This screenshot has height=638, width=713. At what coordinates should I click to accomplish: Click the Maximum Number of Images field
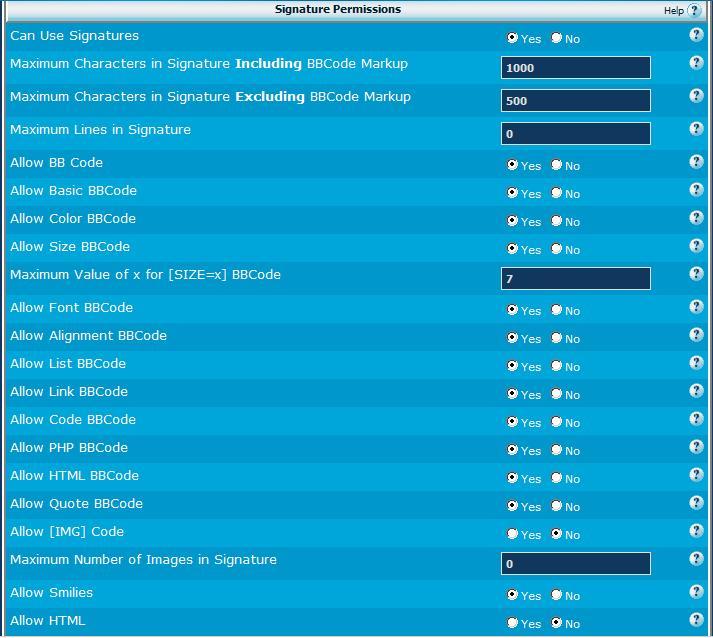point(576,563)
